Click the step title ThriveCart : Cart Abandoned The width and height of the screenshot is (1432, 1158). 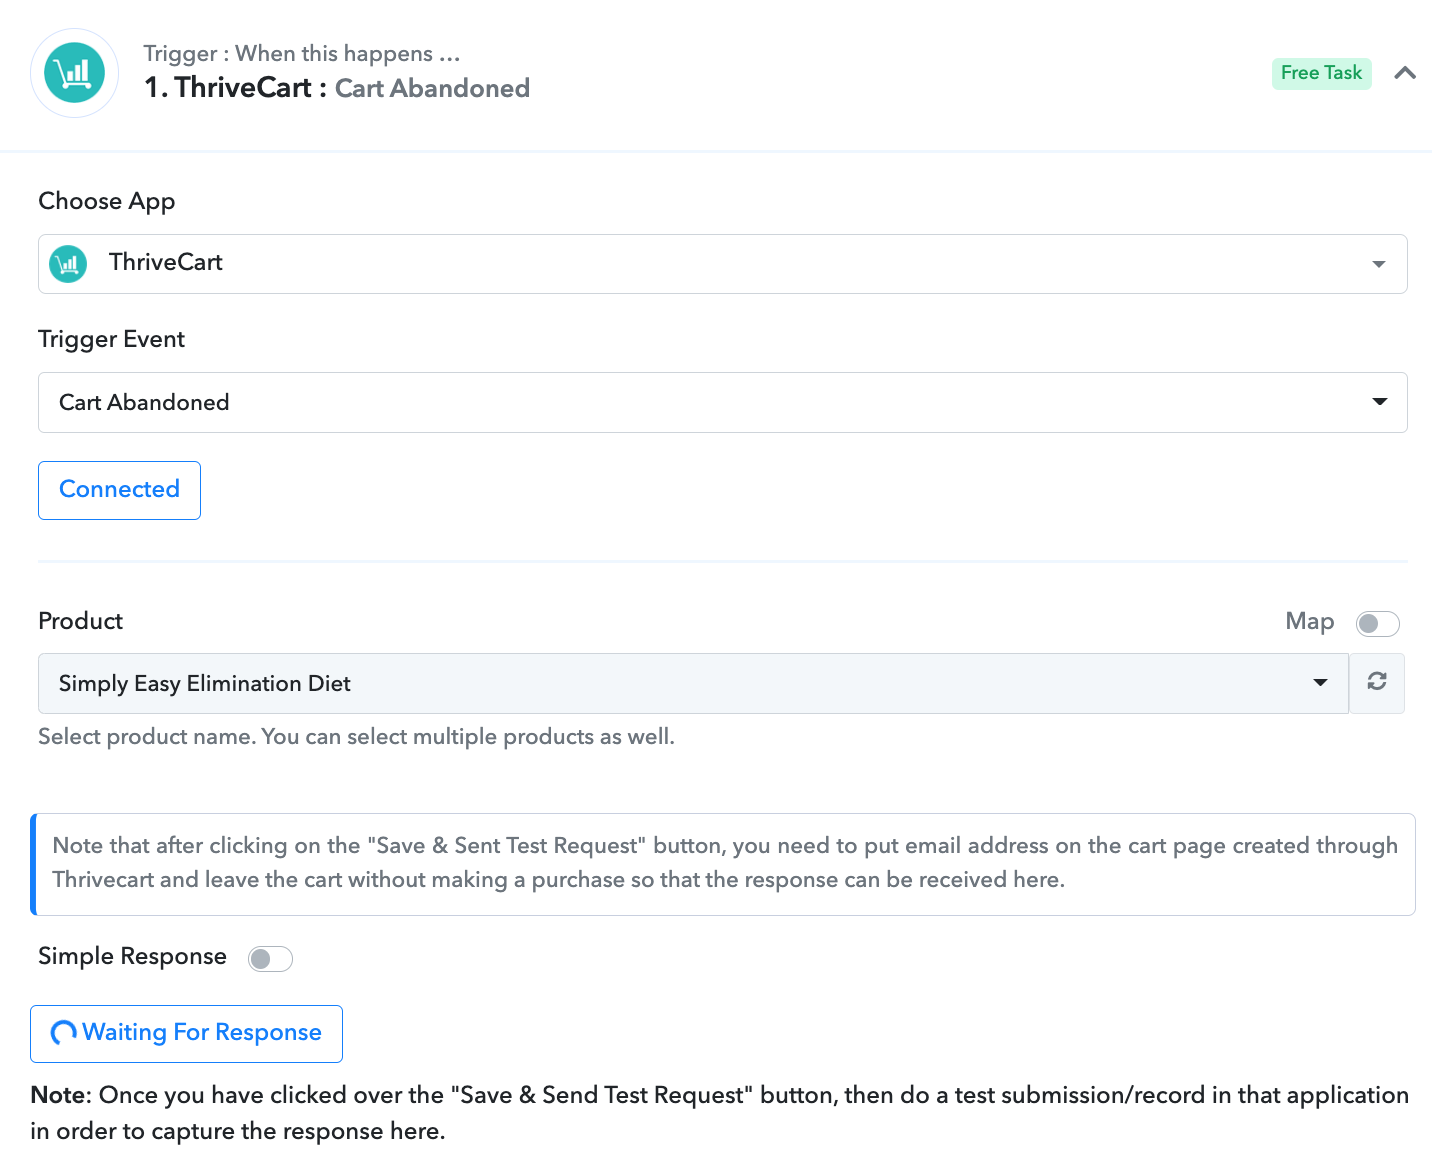(337, 88)
